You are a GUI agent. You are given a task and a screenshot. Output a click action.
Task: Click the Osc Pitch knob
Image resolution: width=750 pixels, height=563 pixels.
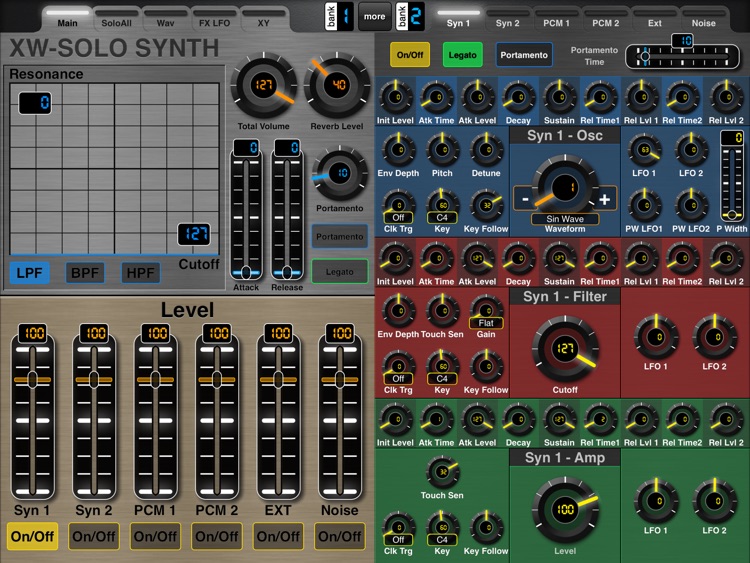[x=442, y=150]
